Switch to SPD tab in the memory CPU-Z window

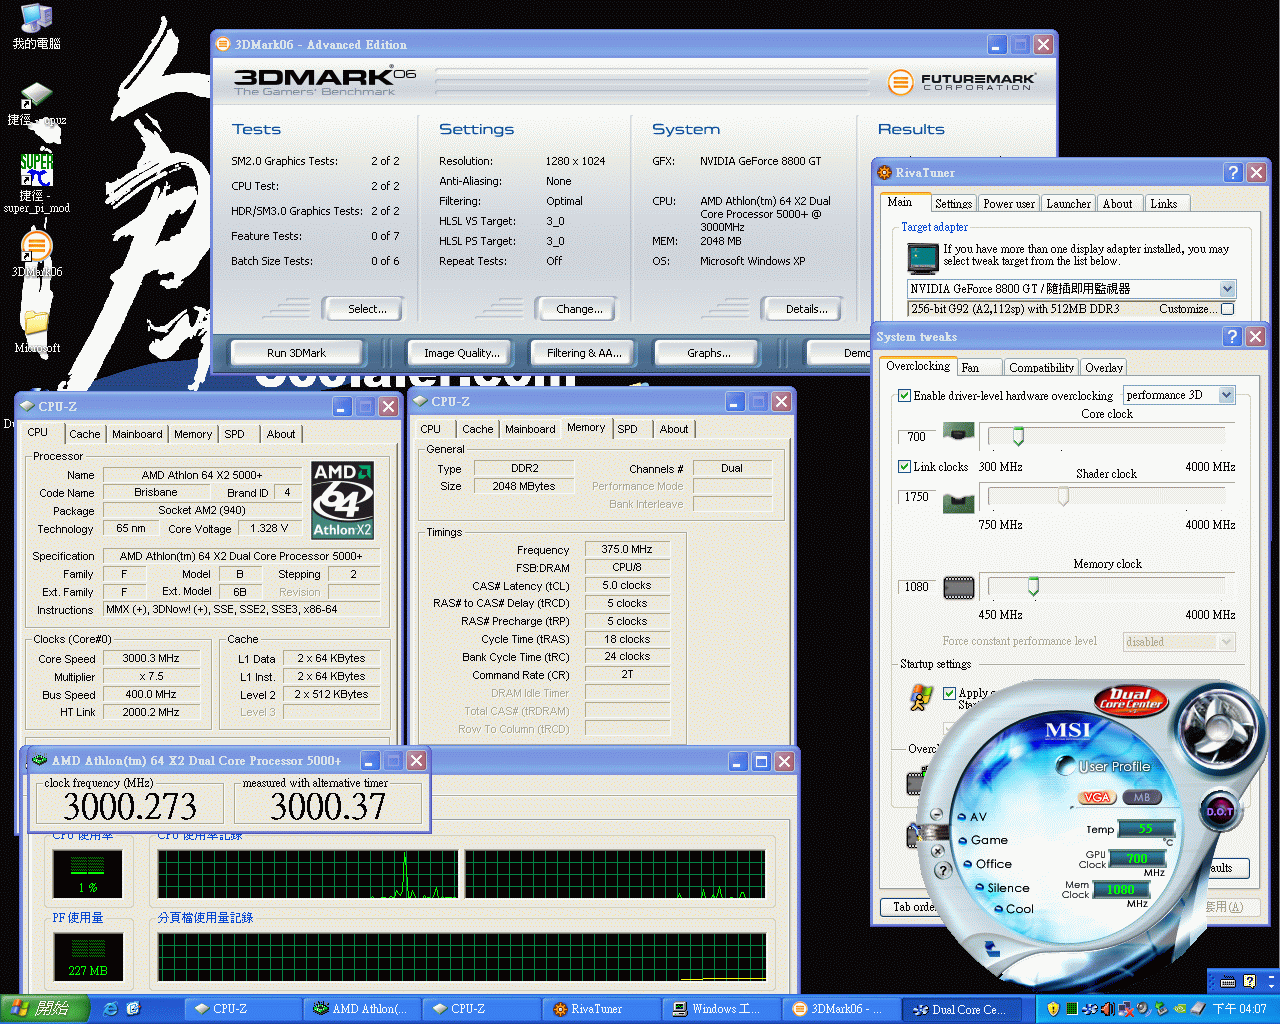coord(627,429)
